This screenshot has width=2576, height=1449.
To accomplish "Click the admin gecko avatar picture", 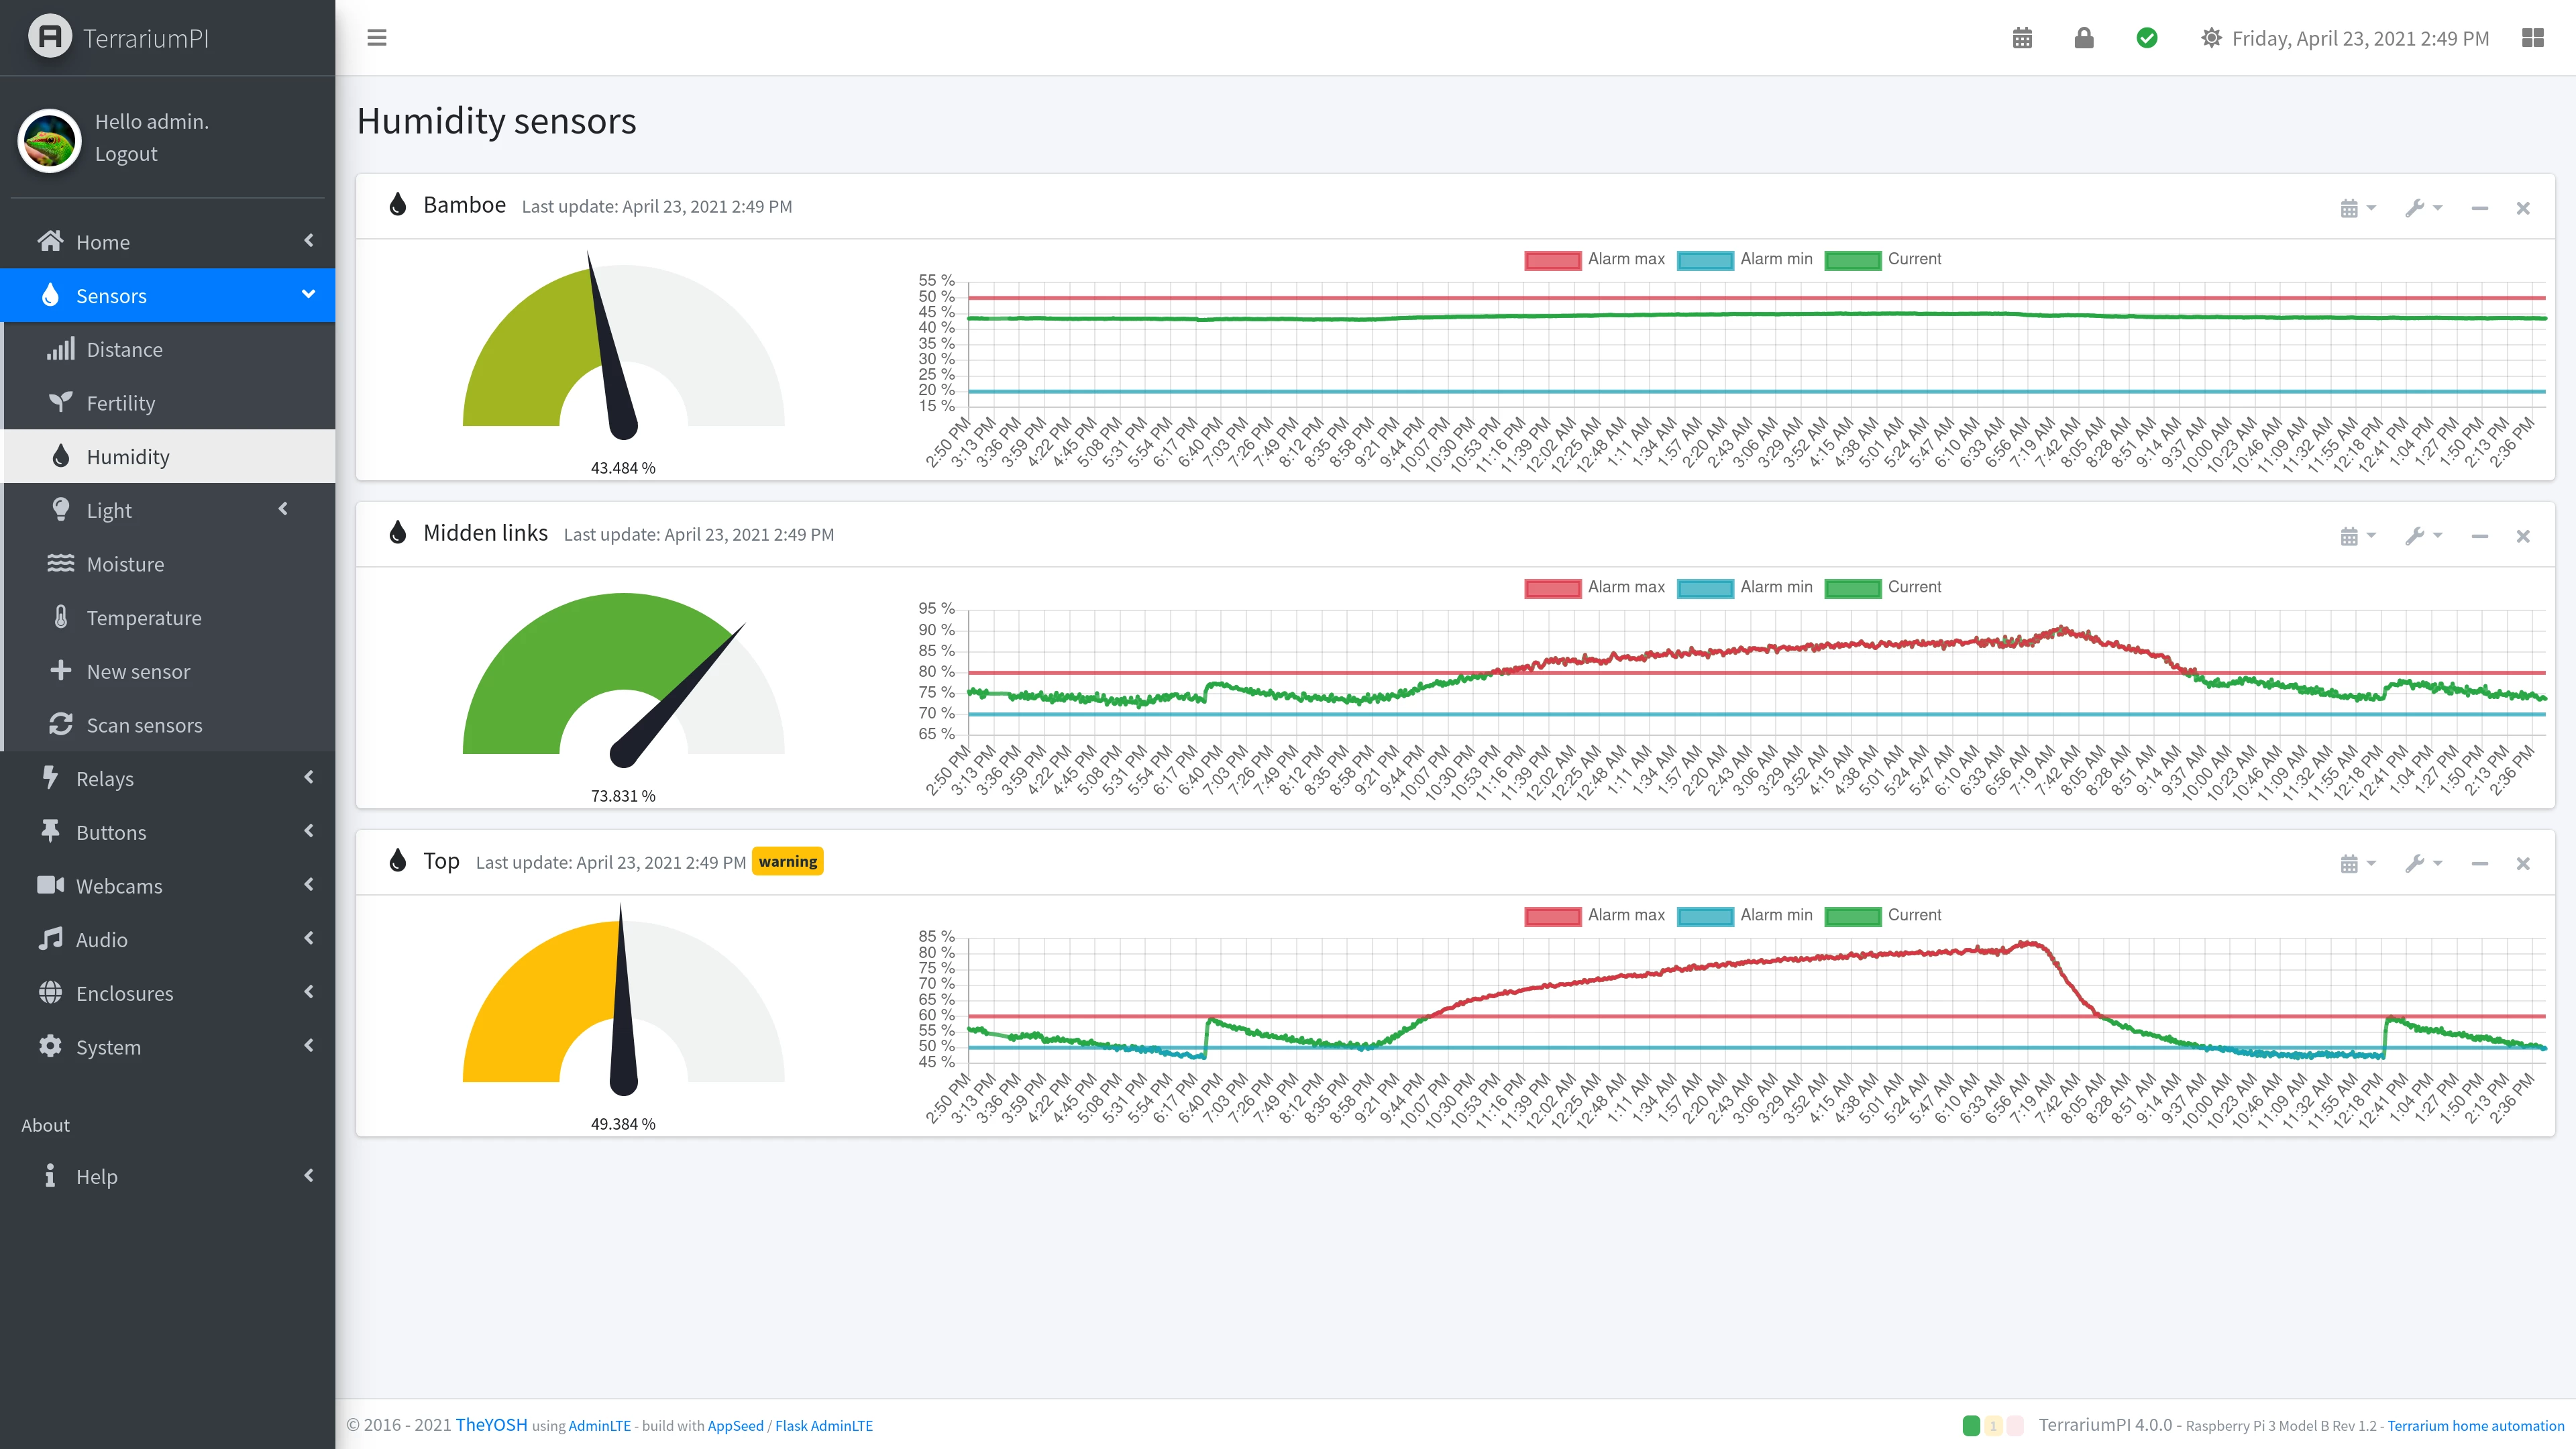I will [49, 141].
